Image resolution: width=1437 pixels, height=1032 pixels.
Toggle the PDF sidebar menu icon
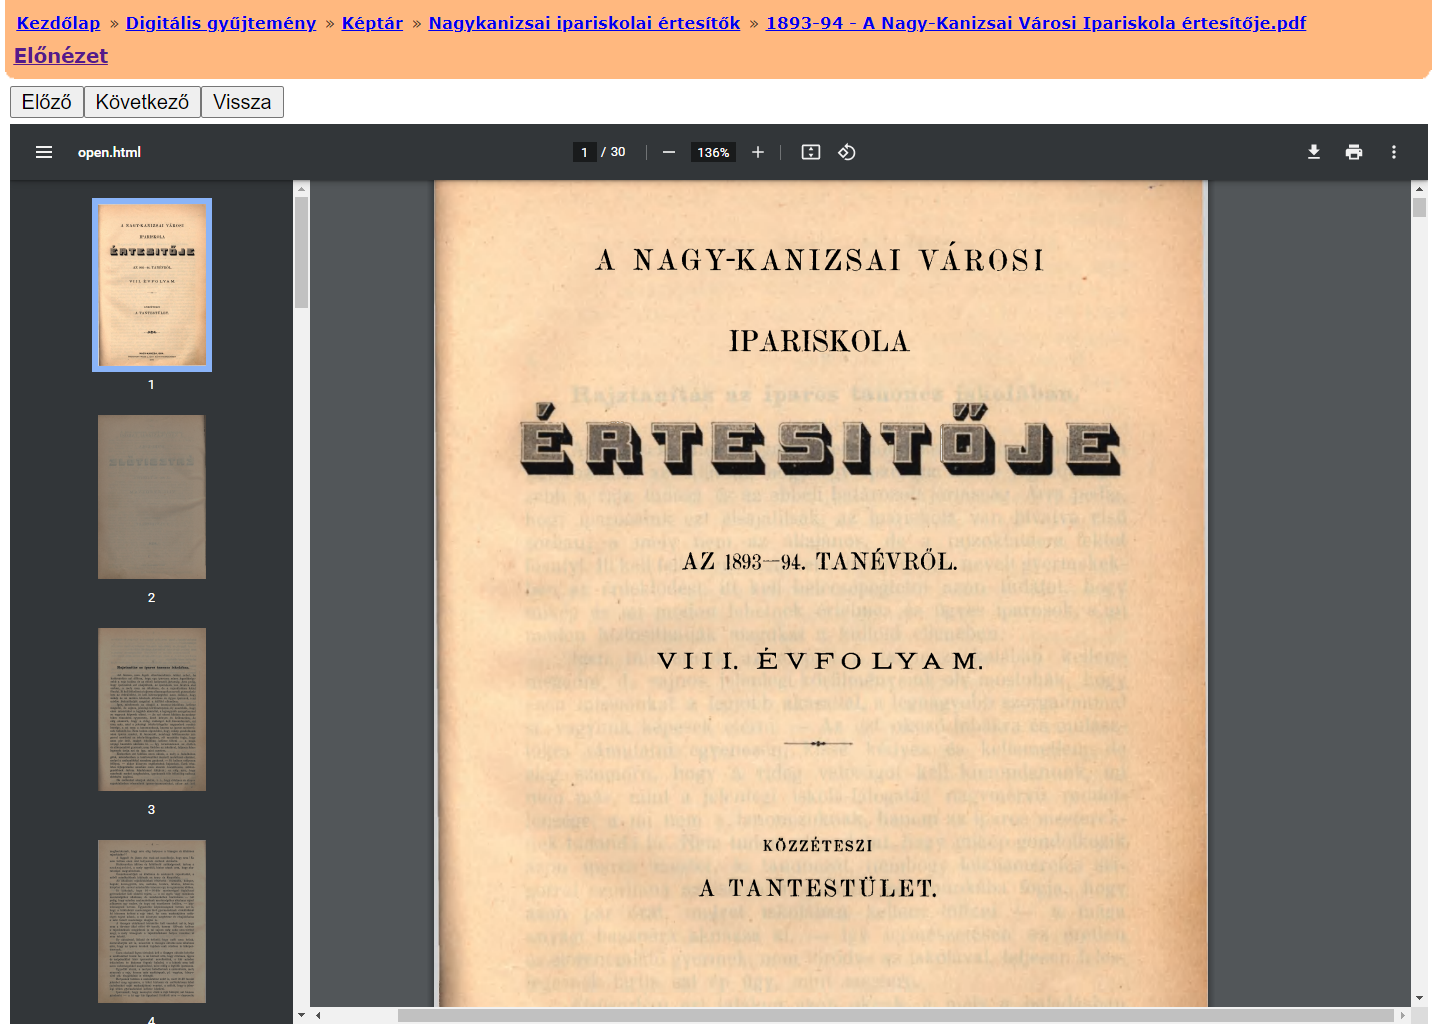[44, 152]
